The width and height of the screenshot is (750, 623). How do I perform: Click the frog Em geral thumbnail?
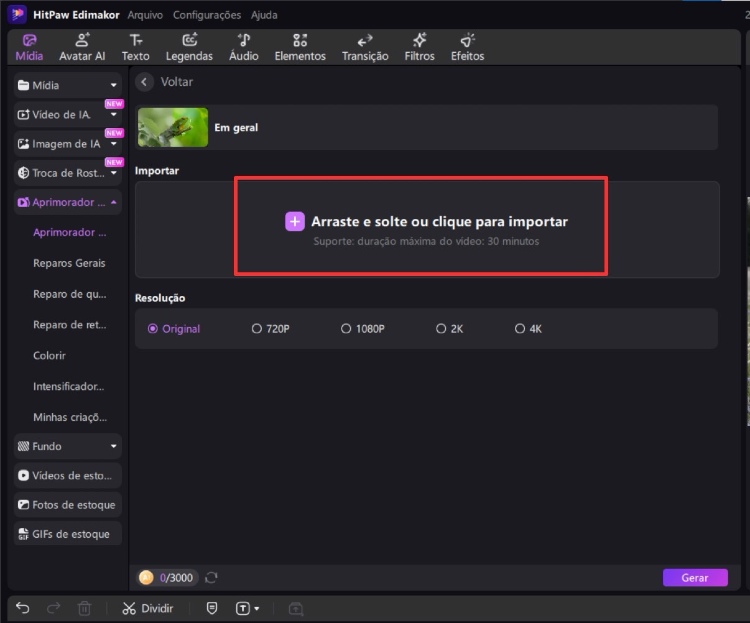coord(173,127)
